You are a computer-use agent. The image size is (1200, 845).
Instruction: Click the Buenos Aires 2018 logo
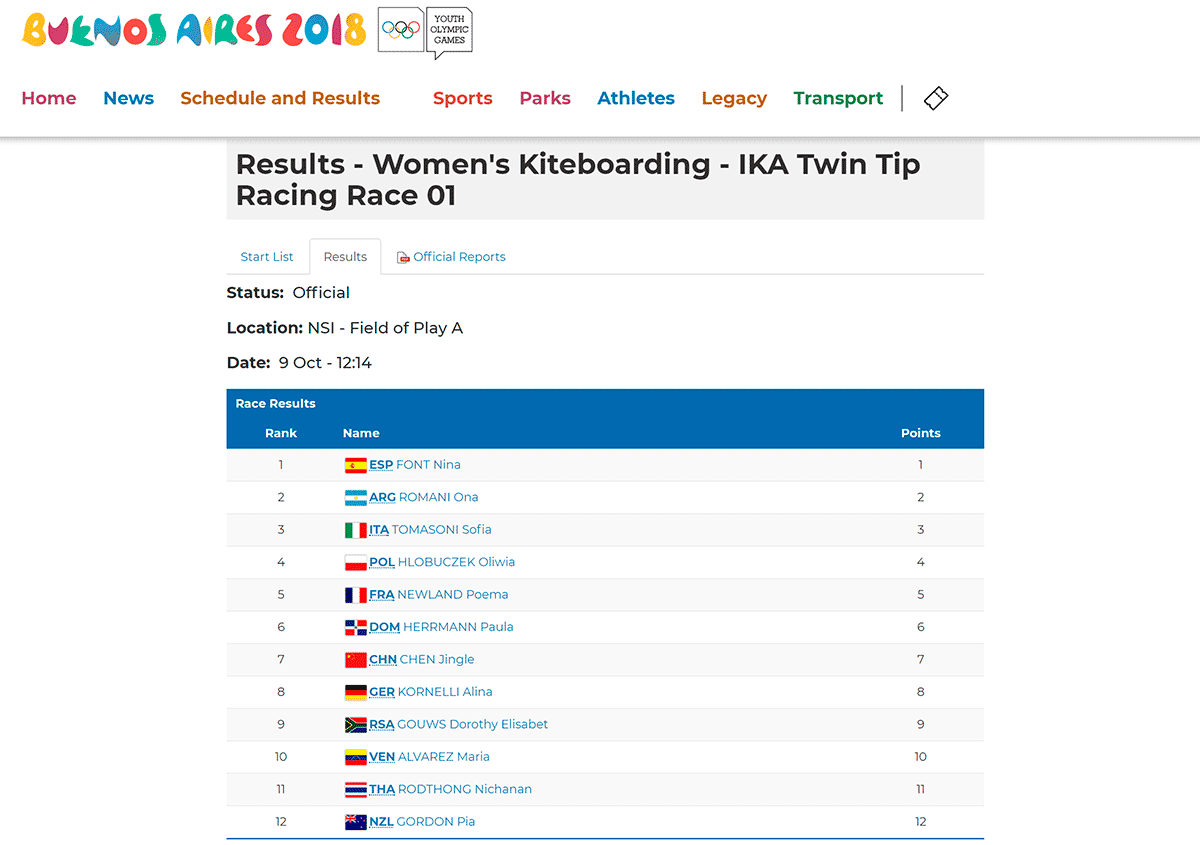tap(194, 31)
